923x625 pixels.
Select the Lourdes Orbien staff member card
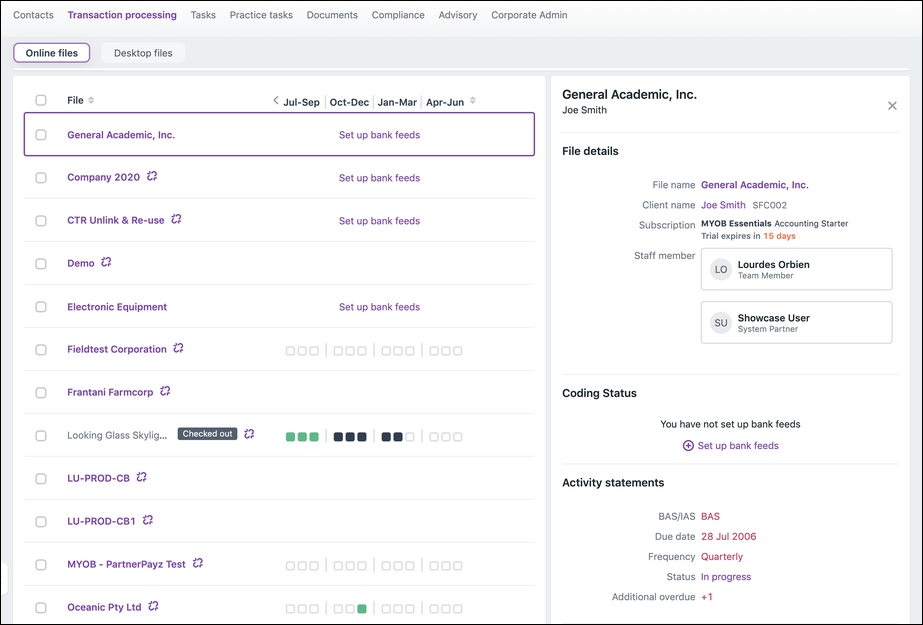(x=796, y=269)
